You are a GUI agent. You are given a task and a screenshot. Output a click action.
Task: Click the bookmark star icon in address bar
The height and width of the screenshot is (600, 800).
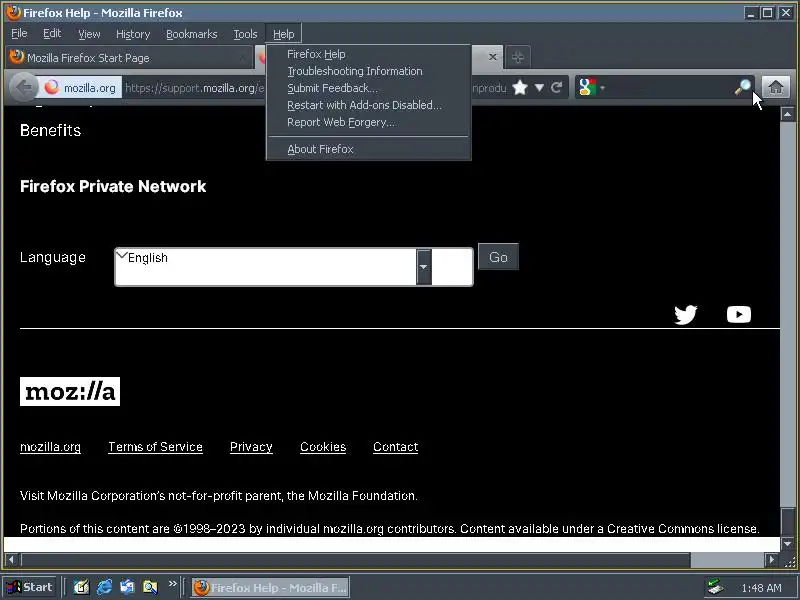point(520,88)
